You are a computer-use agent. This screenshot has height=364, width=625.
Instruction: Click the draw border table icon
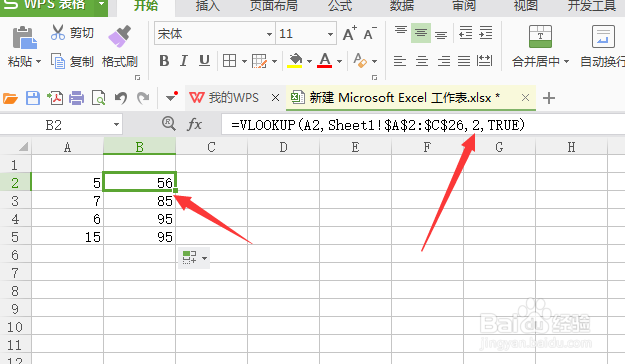(x=259, y=61)
